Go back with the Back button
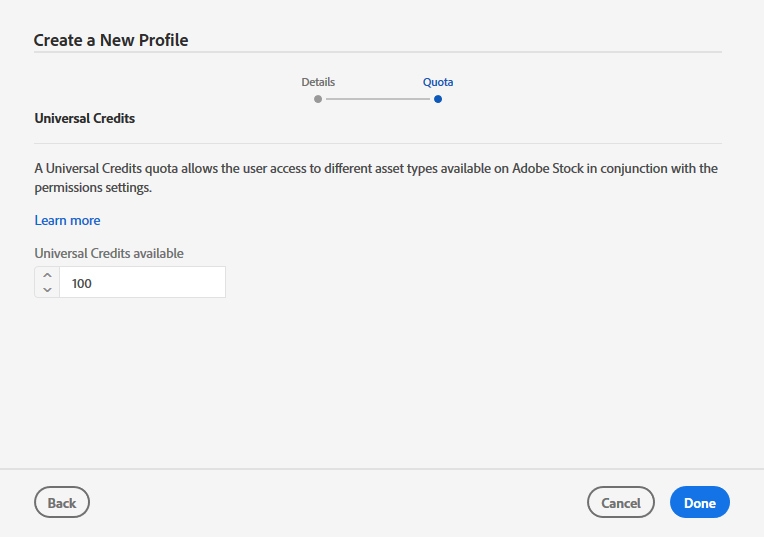The image size is (764, 537). [x=62, y=503]
